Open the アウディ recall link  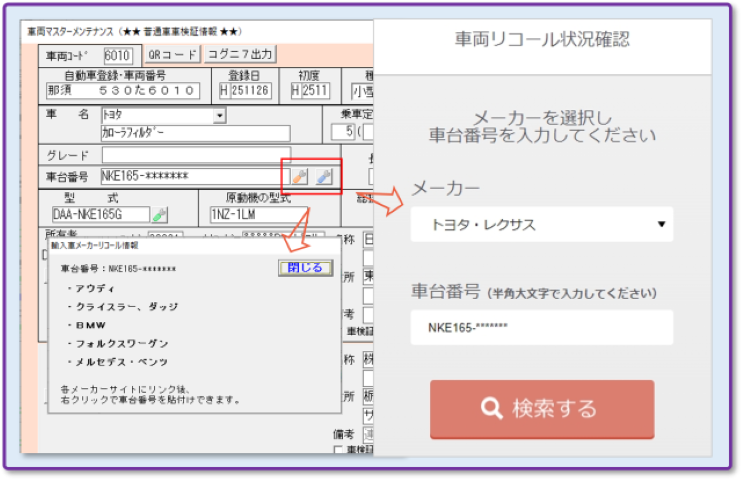click(x=94, y=289)
